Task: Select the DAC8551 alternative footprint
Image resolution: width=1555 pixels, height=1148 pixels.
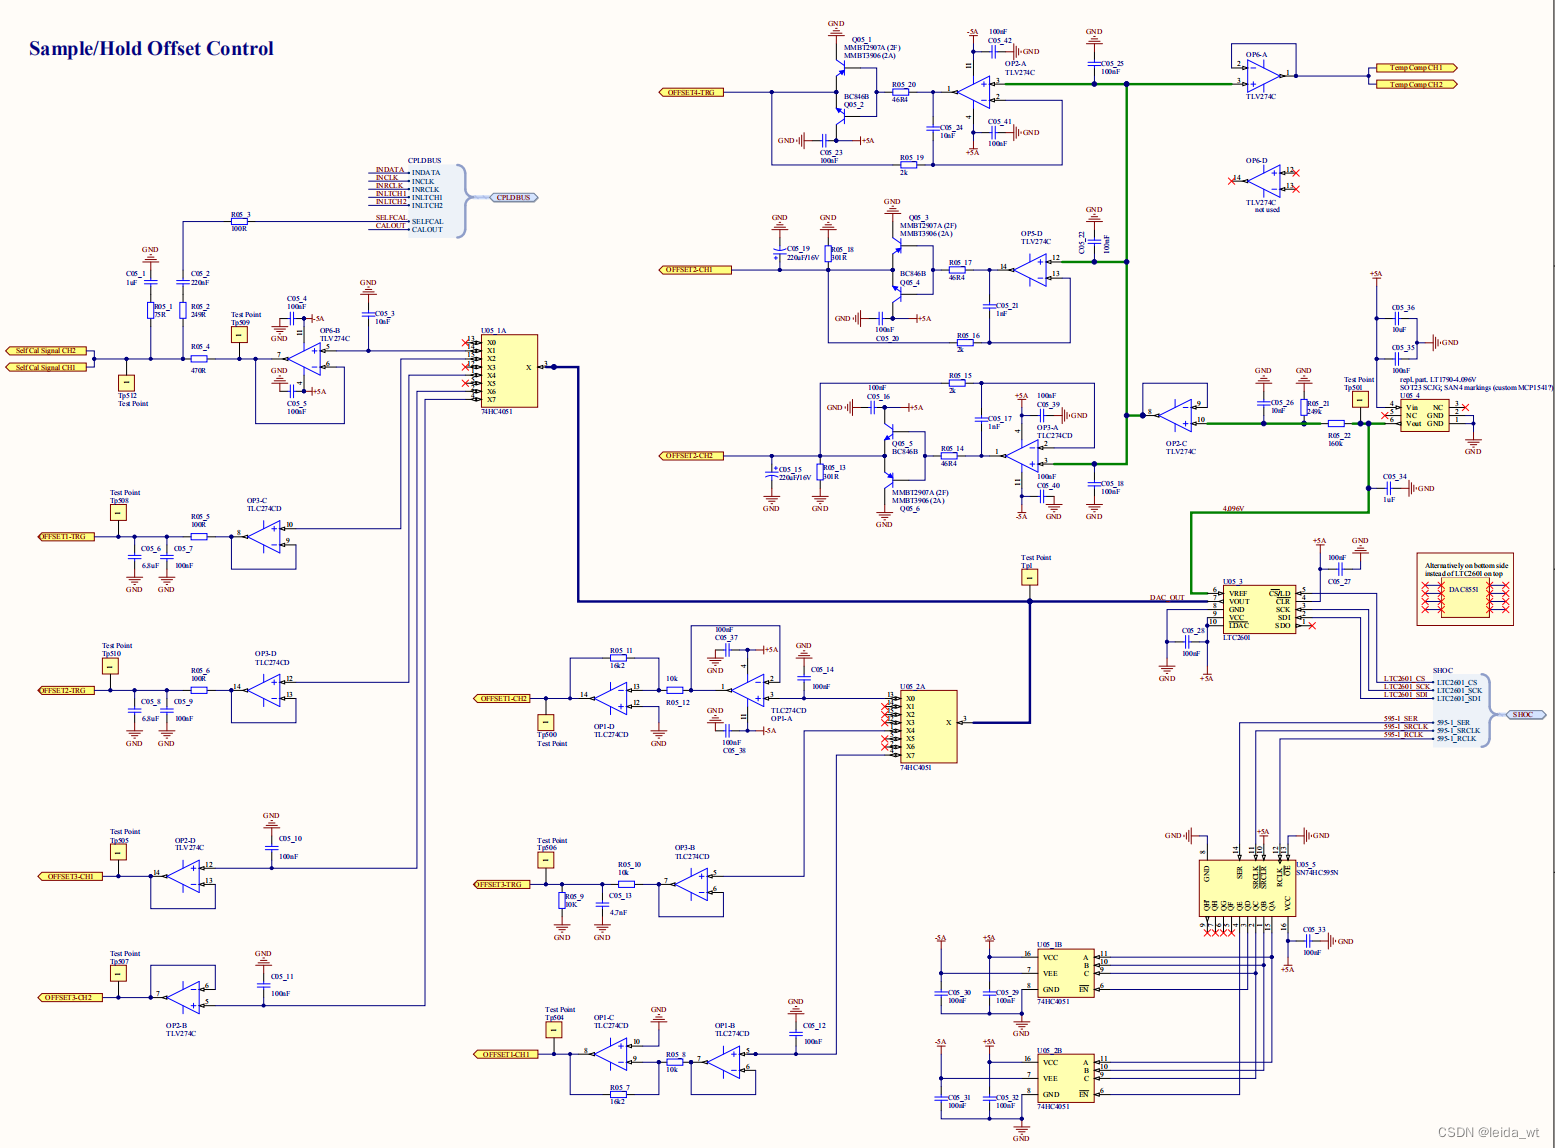Action: pos(1464,597)
